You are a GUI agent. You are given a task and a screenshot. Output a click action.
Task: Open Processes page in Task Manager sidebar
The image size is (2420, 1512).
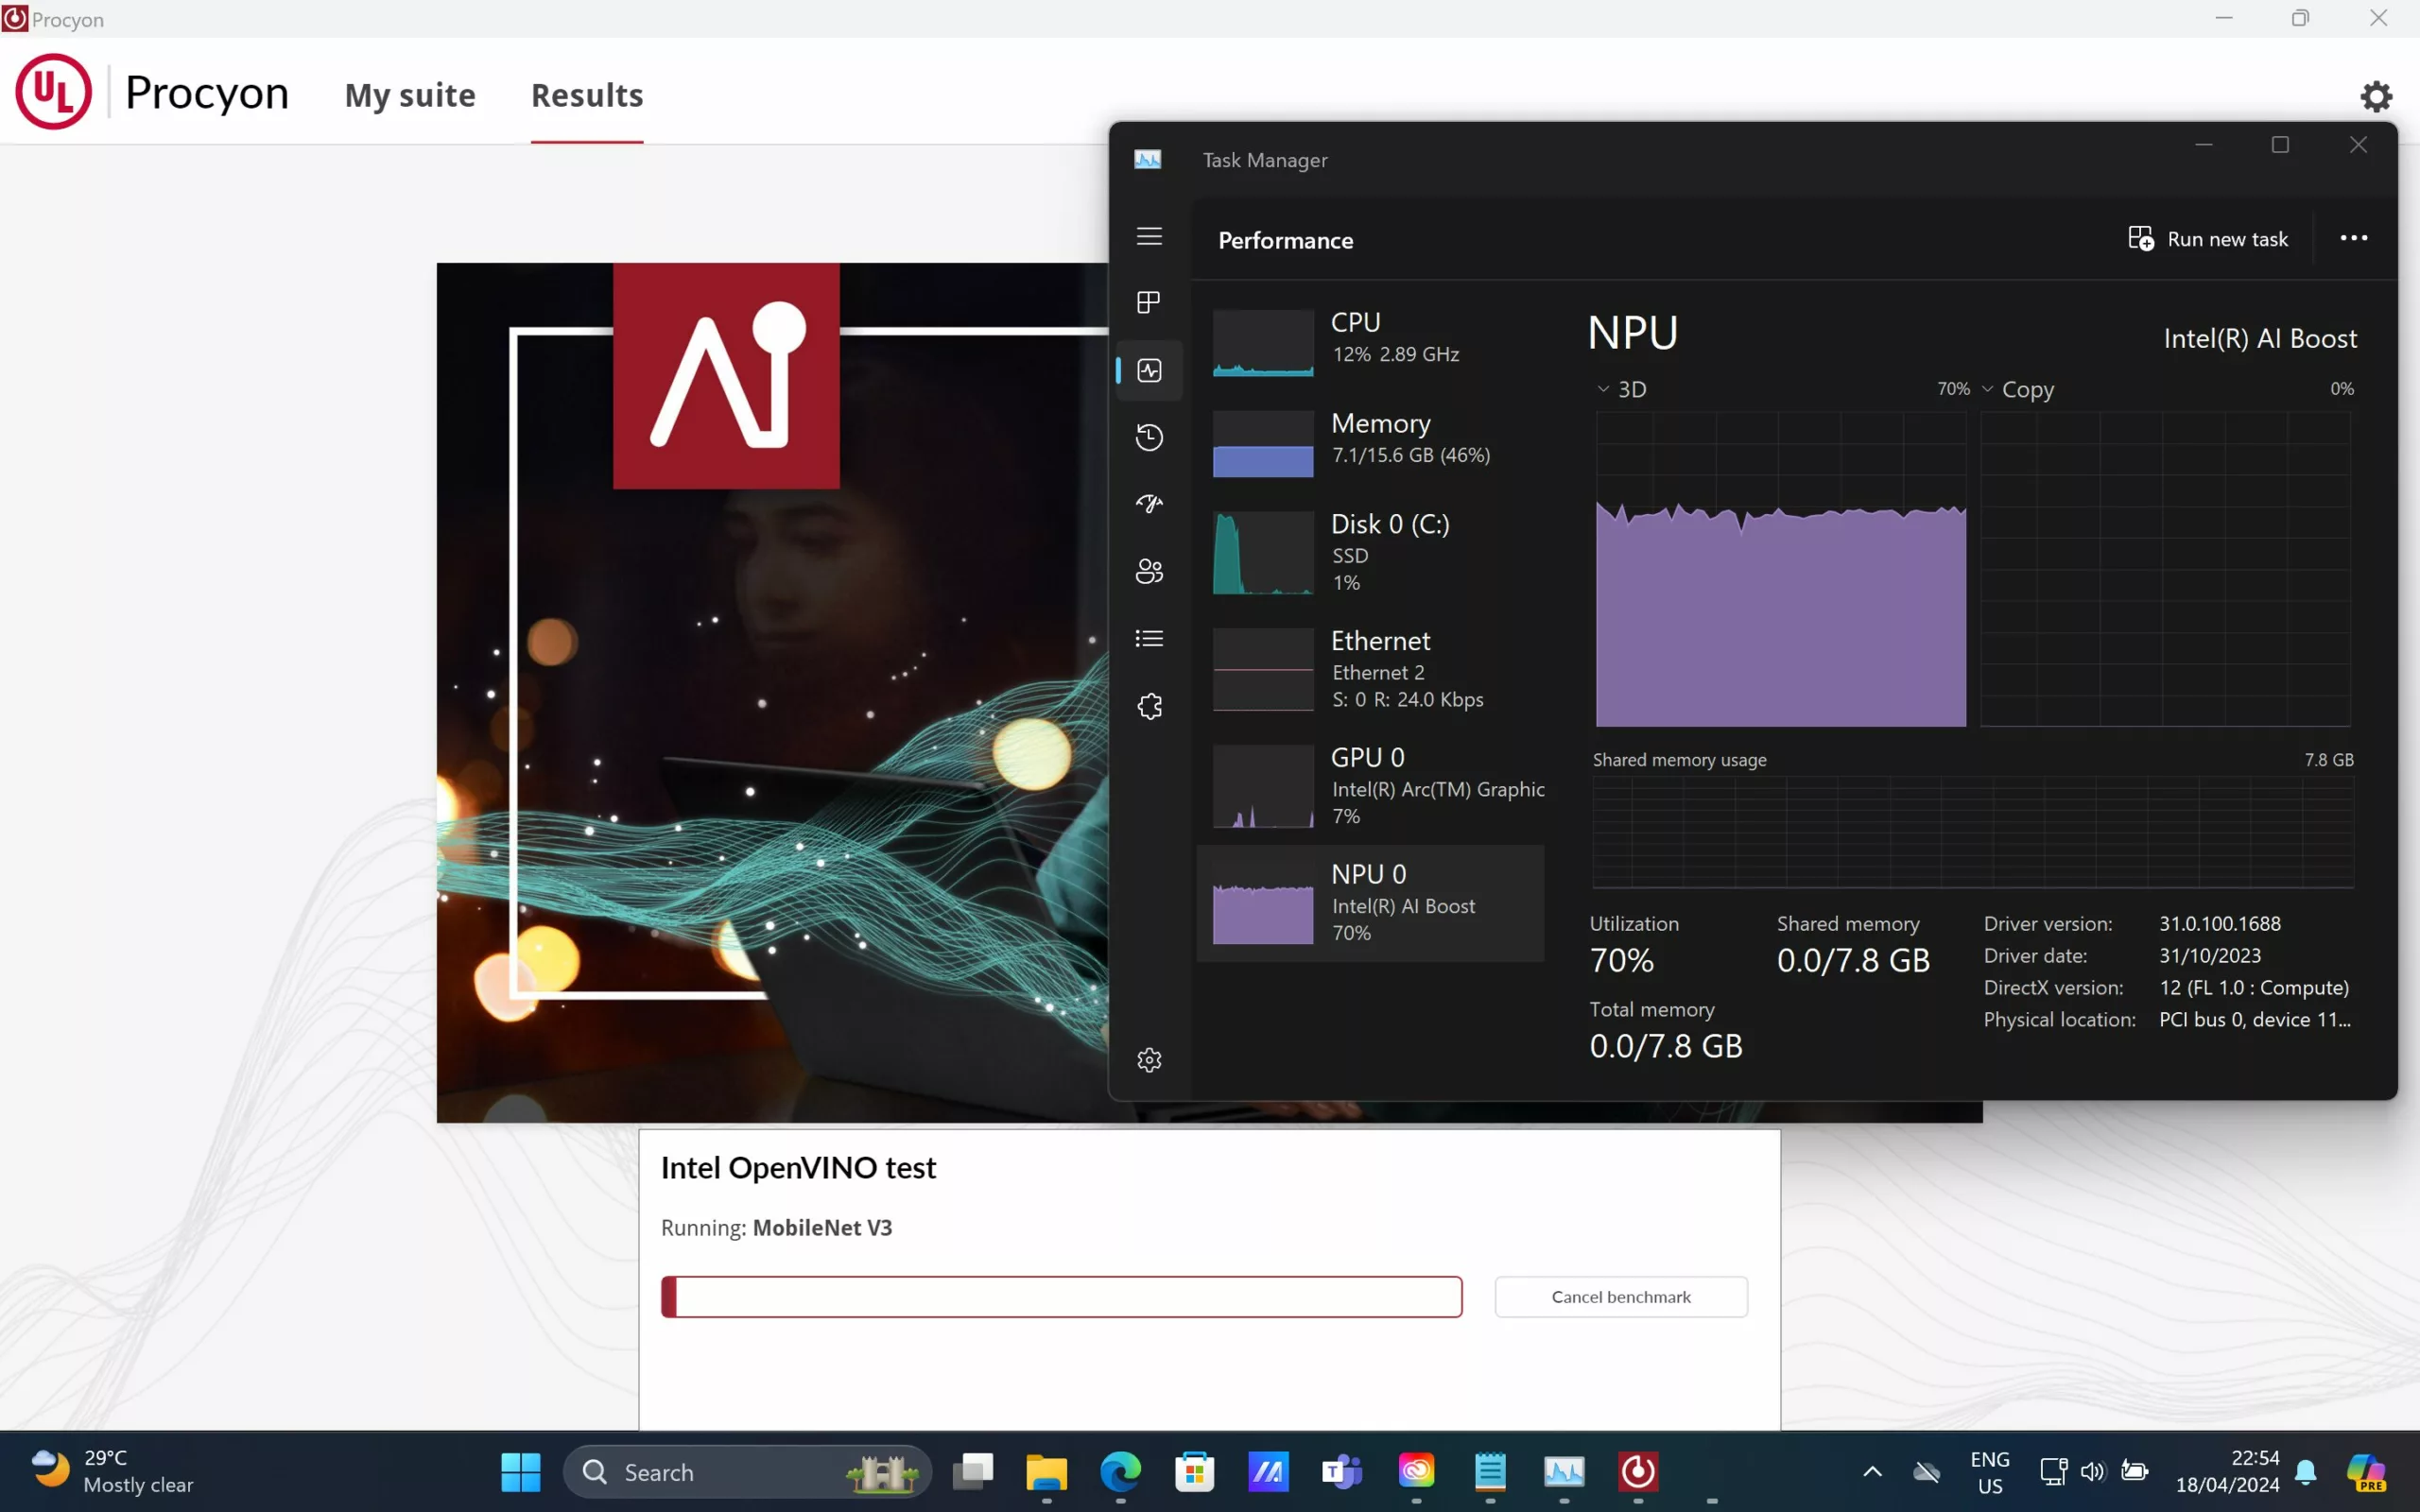coord(1149,303)
